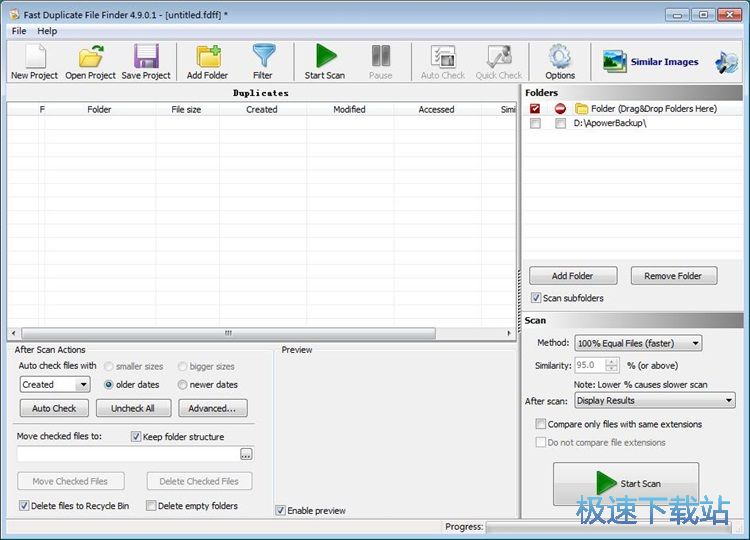Click the Advanced... button

pos(212,408)
